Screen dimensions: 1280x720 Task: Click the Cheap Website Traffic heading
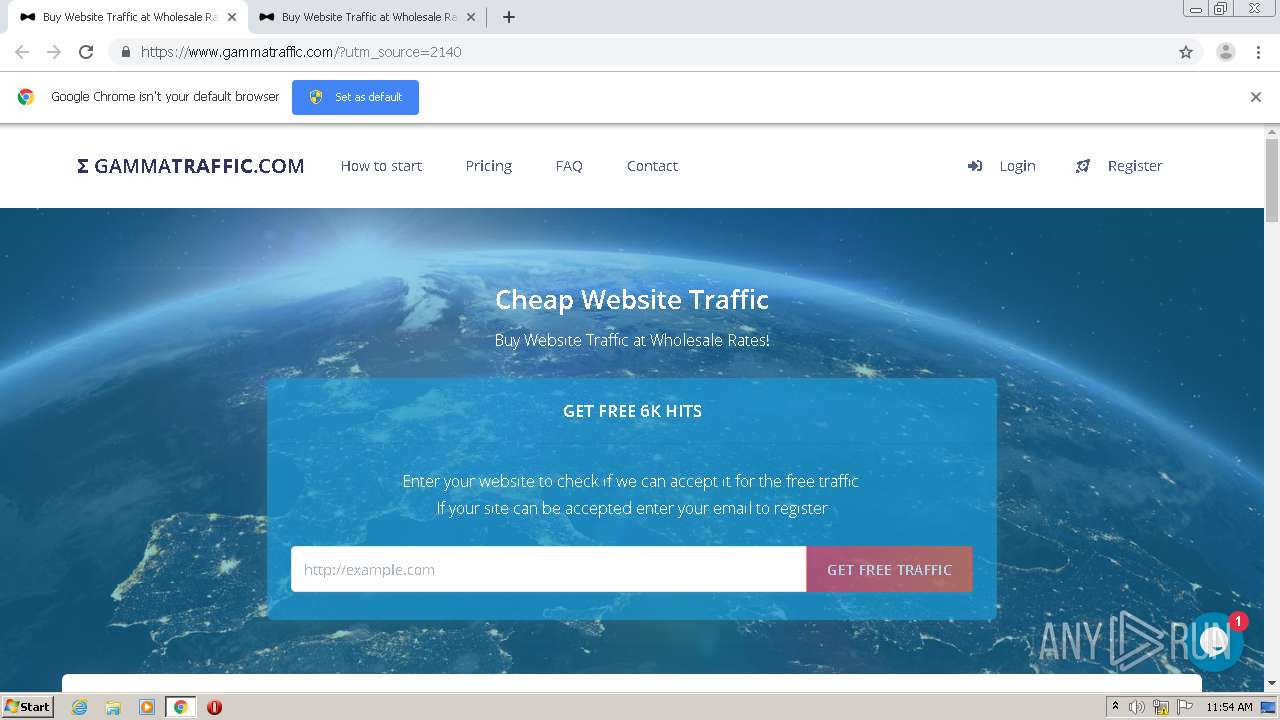(x=632, y=299)
